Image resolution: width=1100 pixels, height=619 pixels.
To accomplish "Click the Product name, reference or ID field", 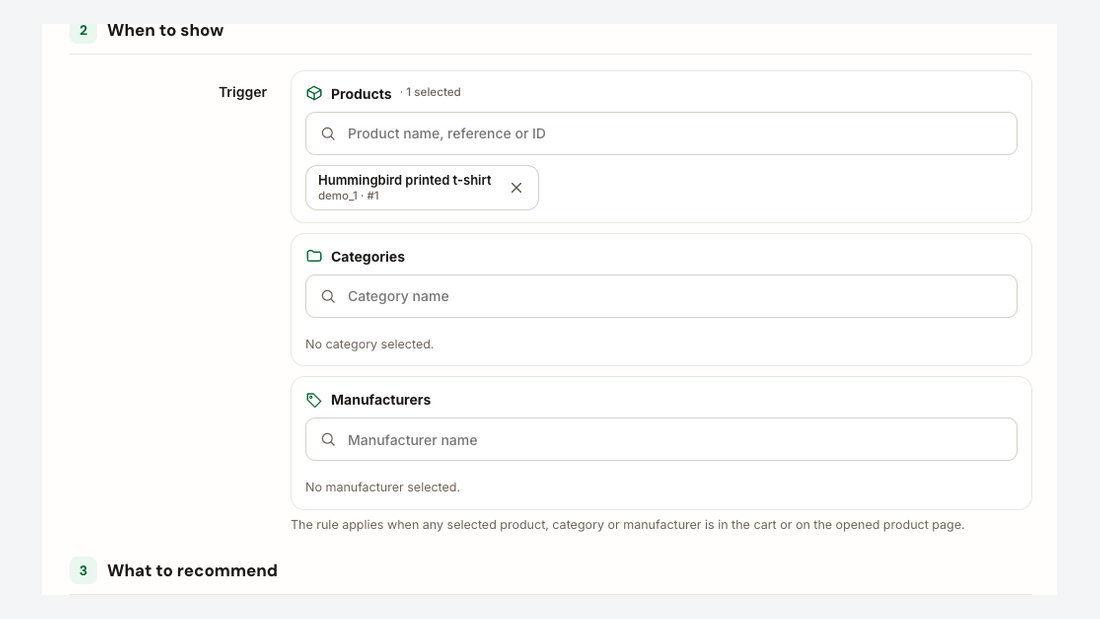I will click(661, 133).
